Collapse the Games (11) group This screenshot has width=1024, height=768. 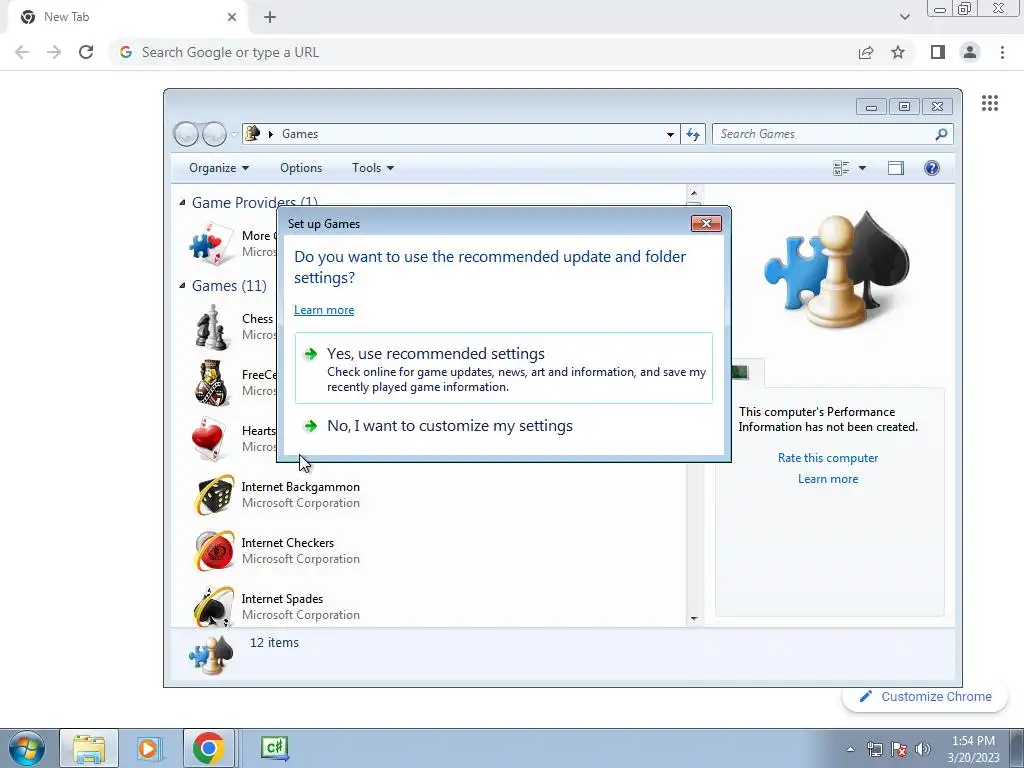pyautogui.click(x=182, y=285)
